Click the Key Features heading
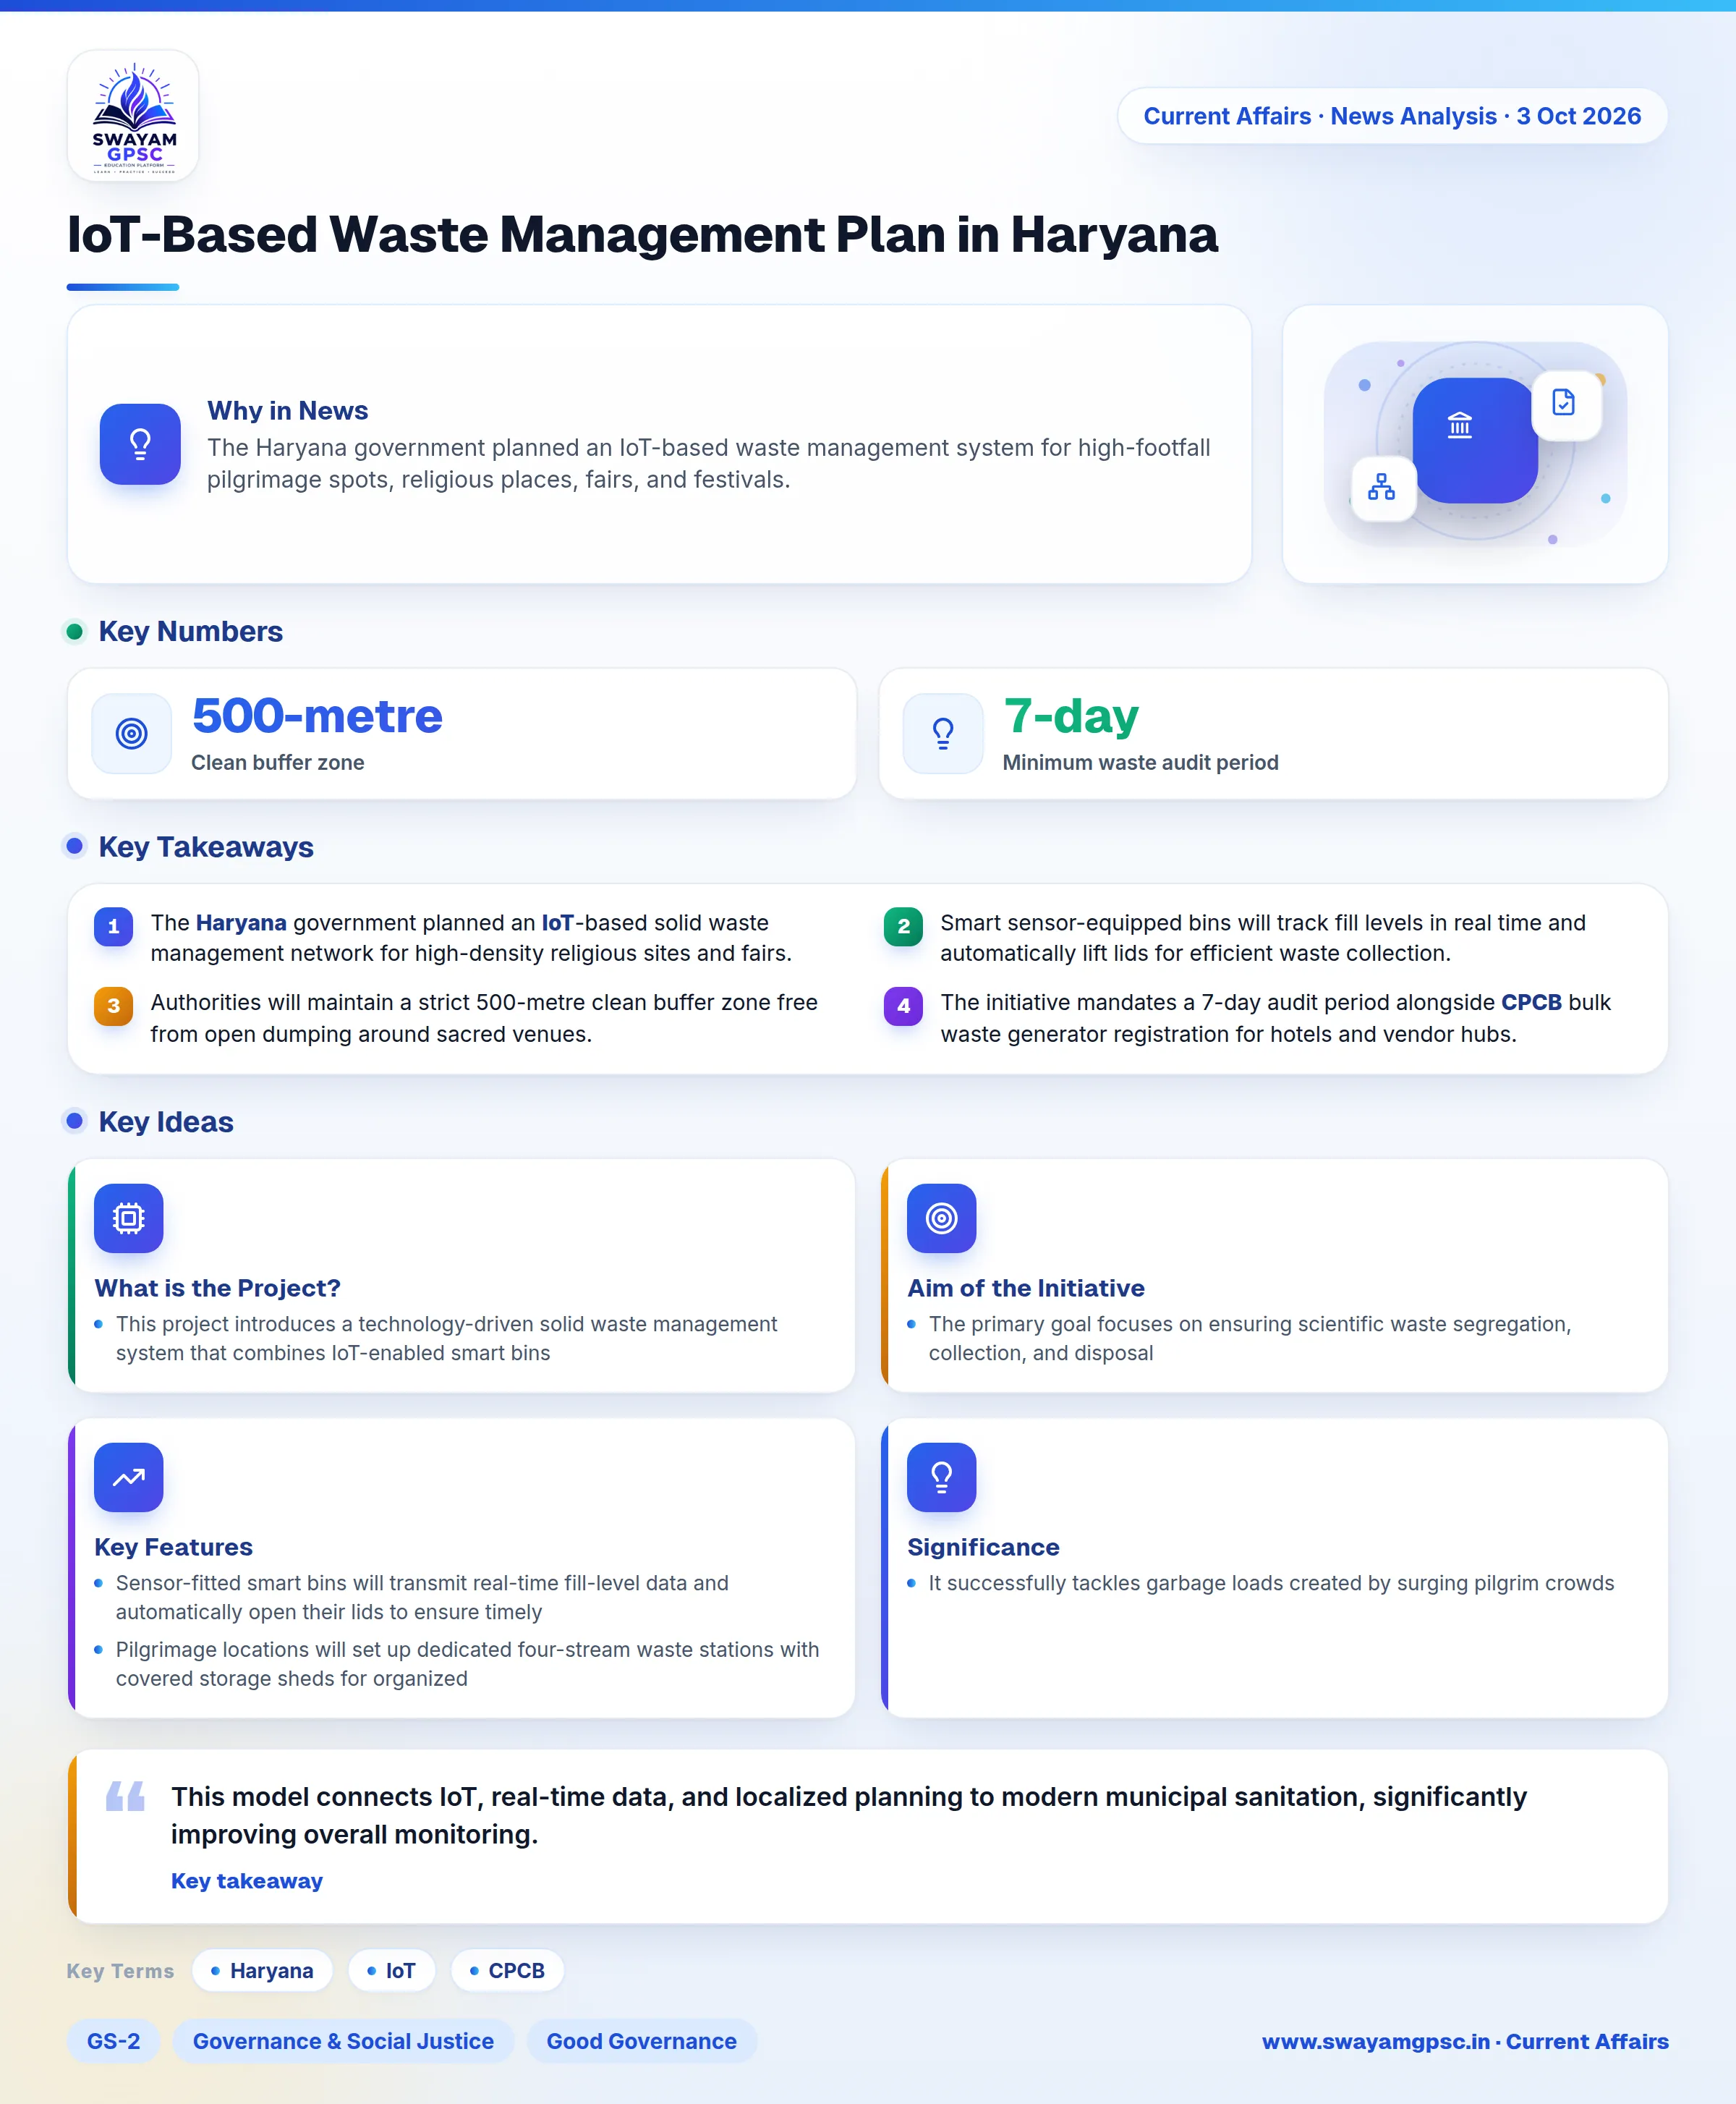1736x2104 pixels. point(174,1547)
